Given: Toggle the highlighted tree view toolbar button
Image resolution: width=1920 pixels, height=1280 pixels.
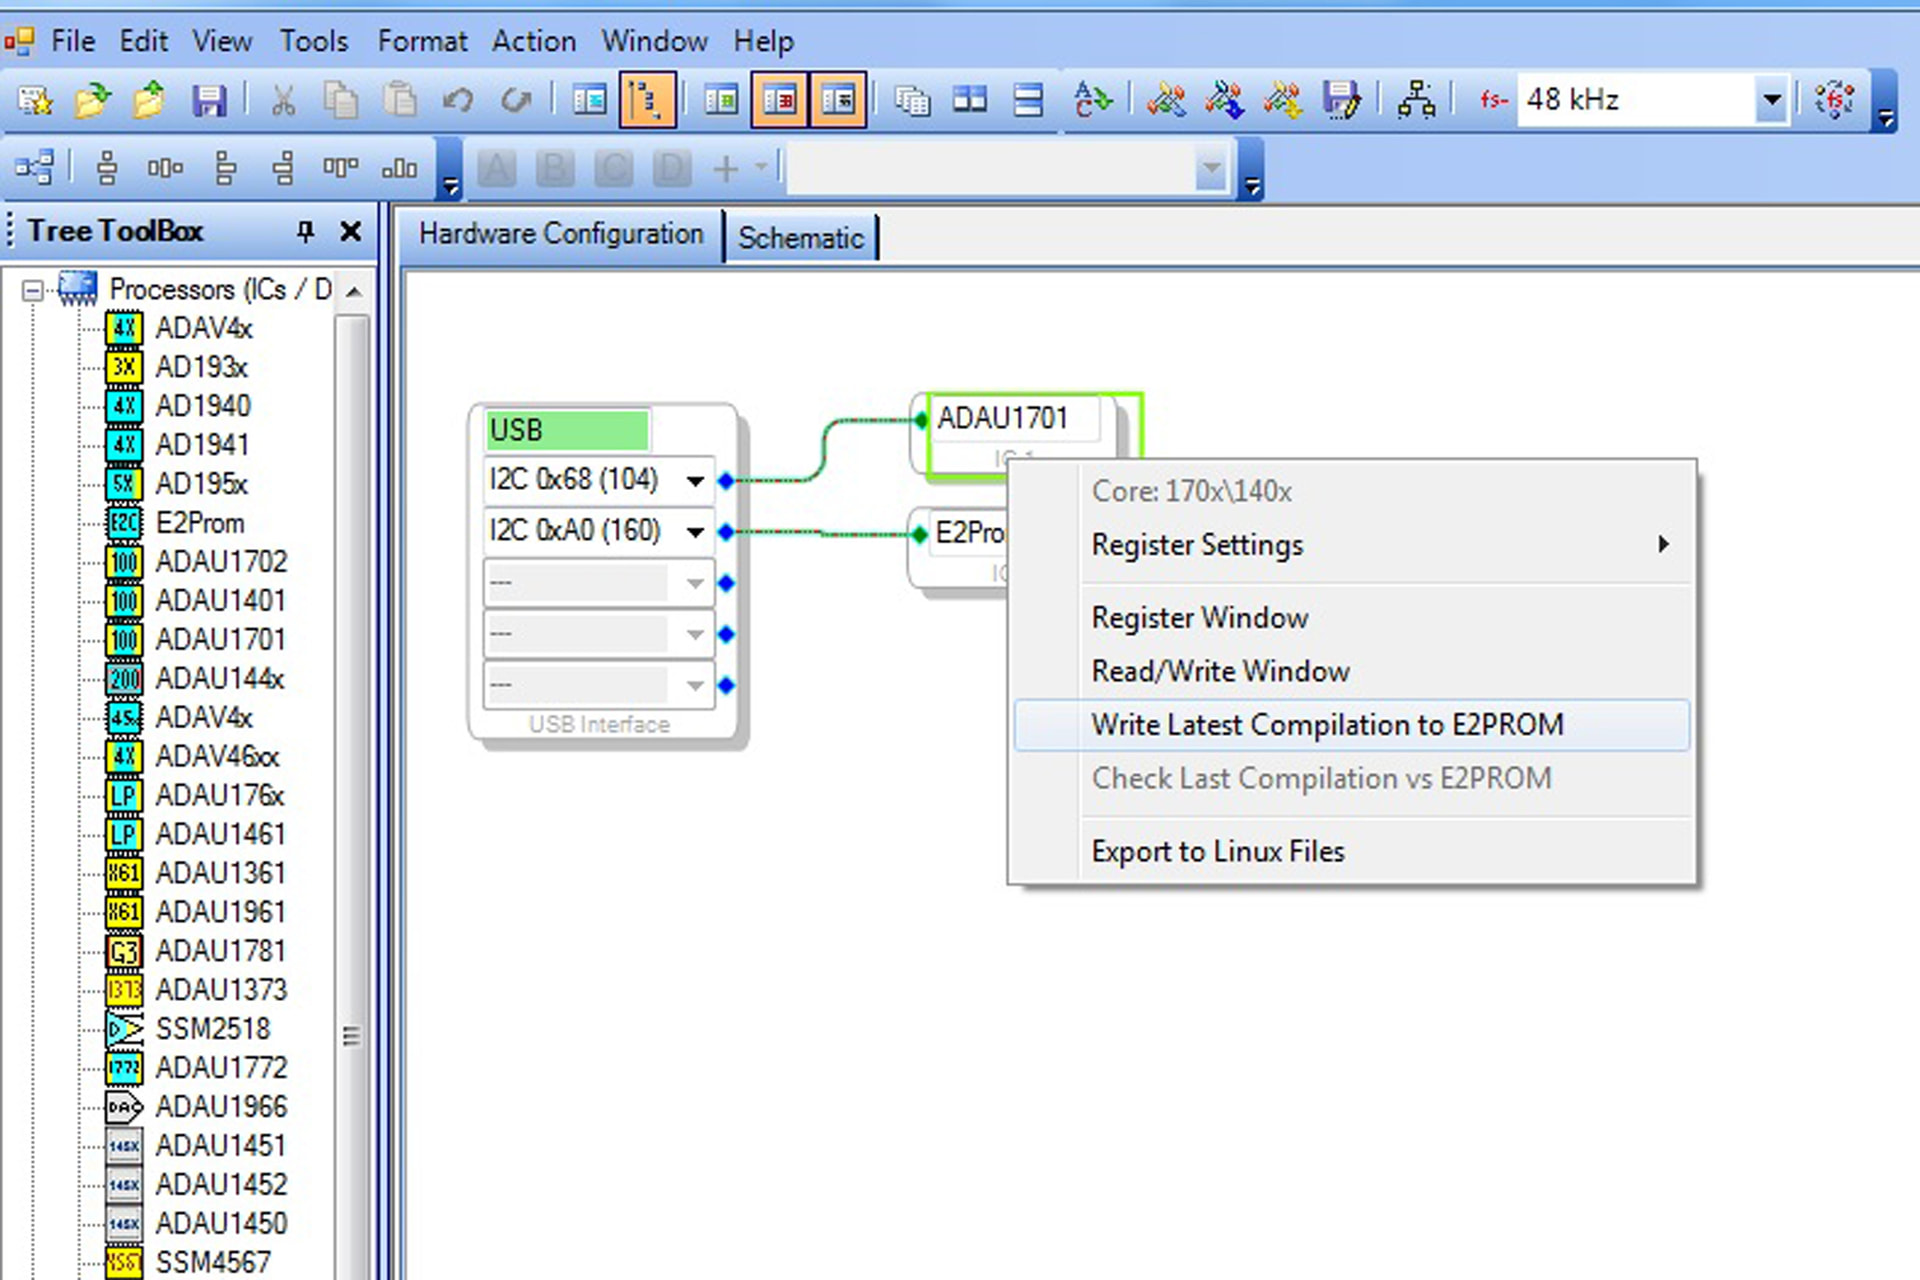Looking at the screenshot, I should tap(647, 100).
